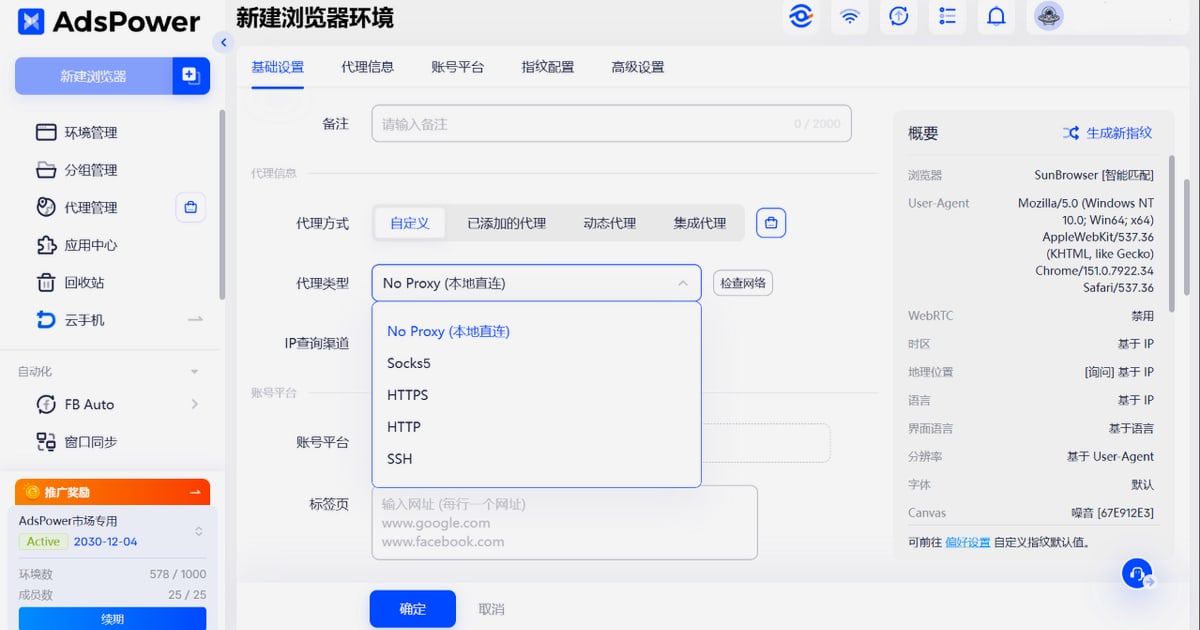This screenshot has width=1200, height=630.
Task: Open the notifications bell
Action: tap(996, 16)
